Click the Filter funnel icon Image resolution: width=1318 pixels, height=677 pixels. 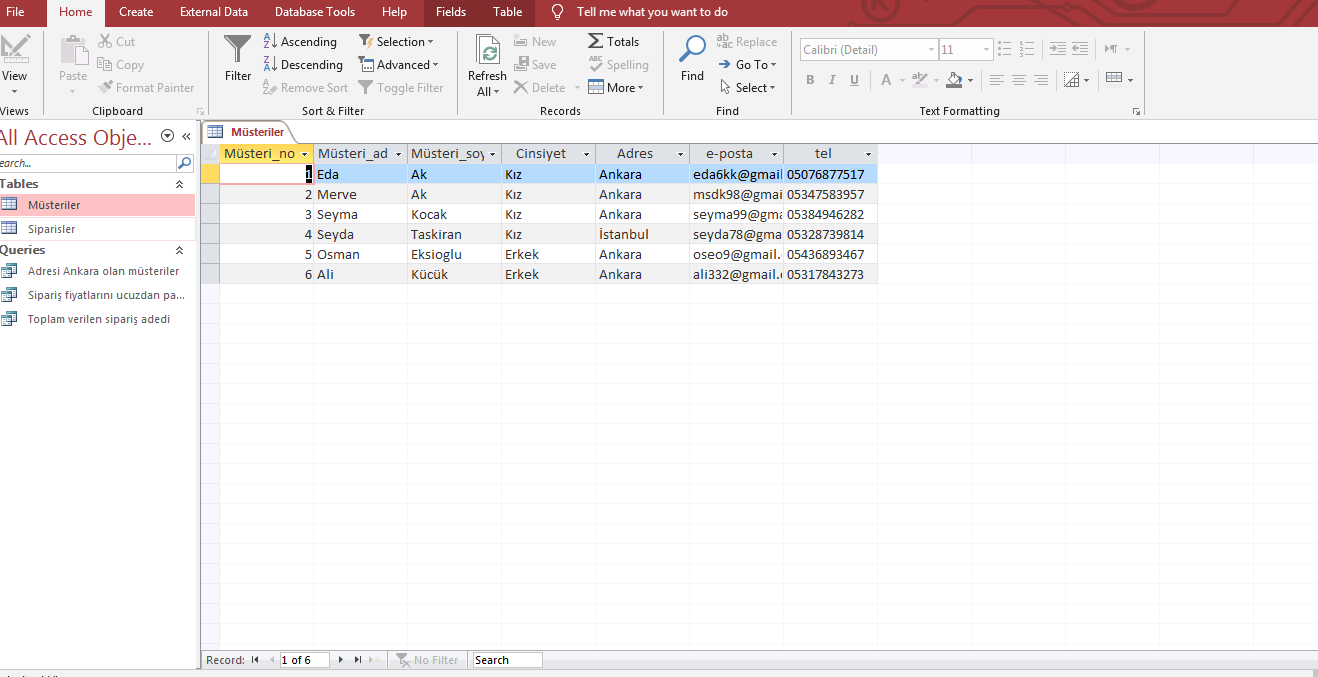pyautogui.click(x=238, y=50)
